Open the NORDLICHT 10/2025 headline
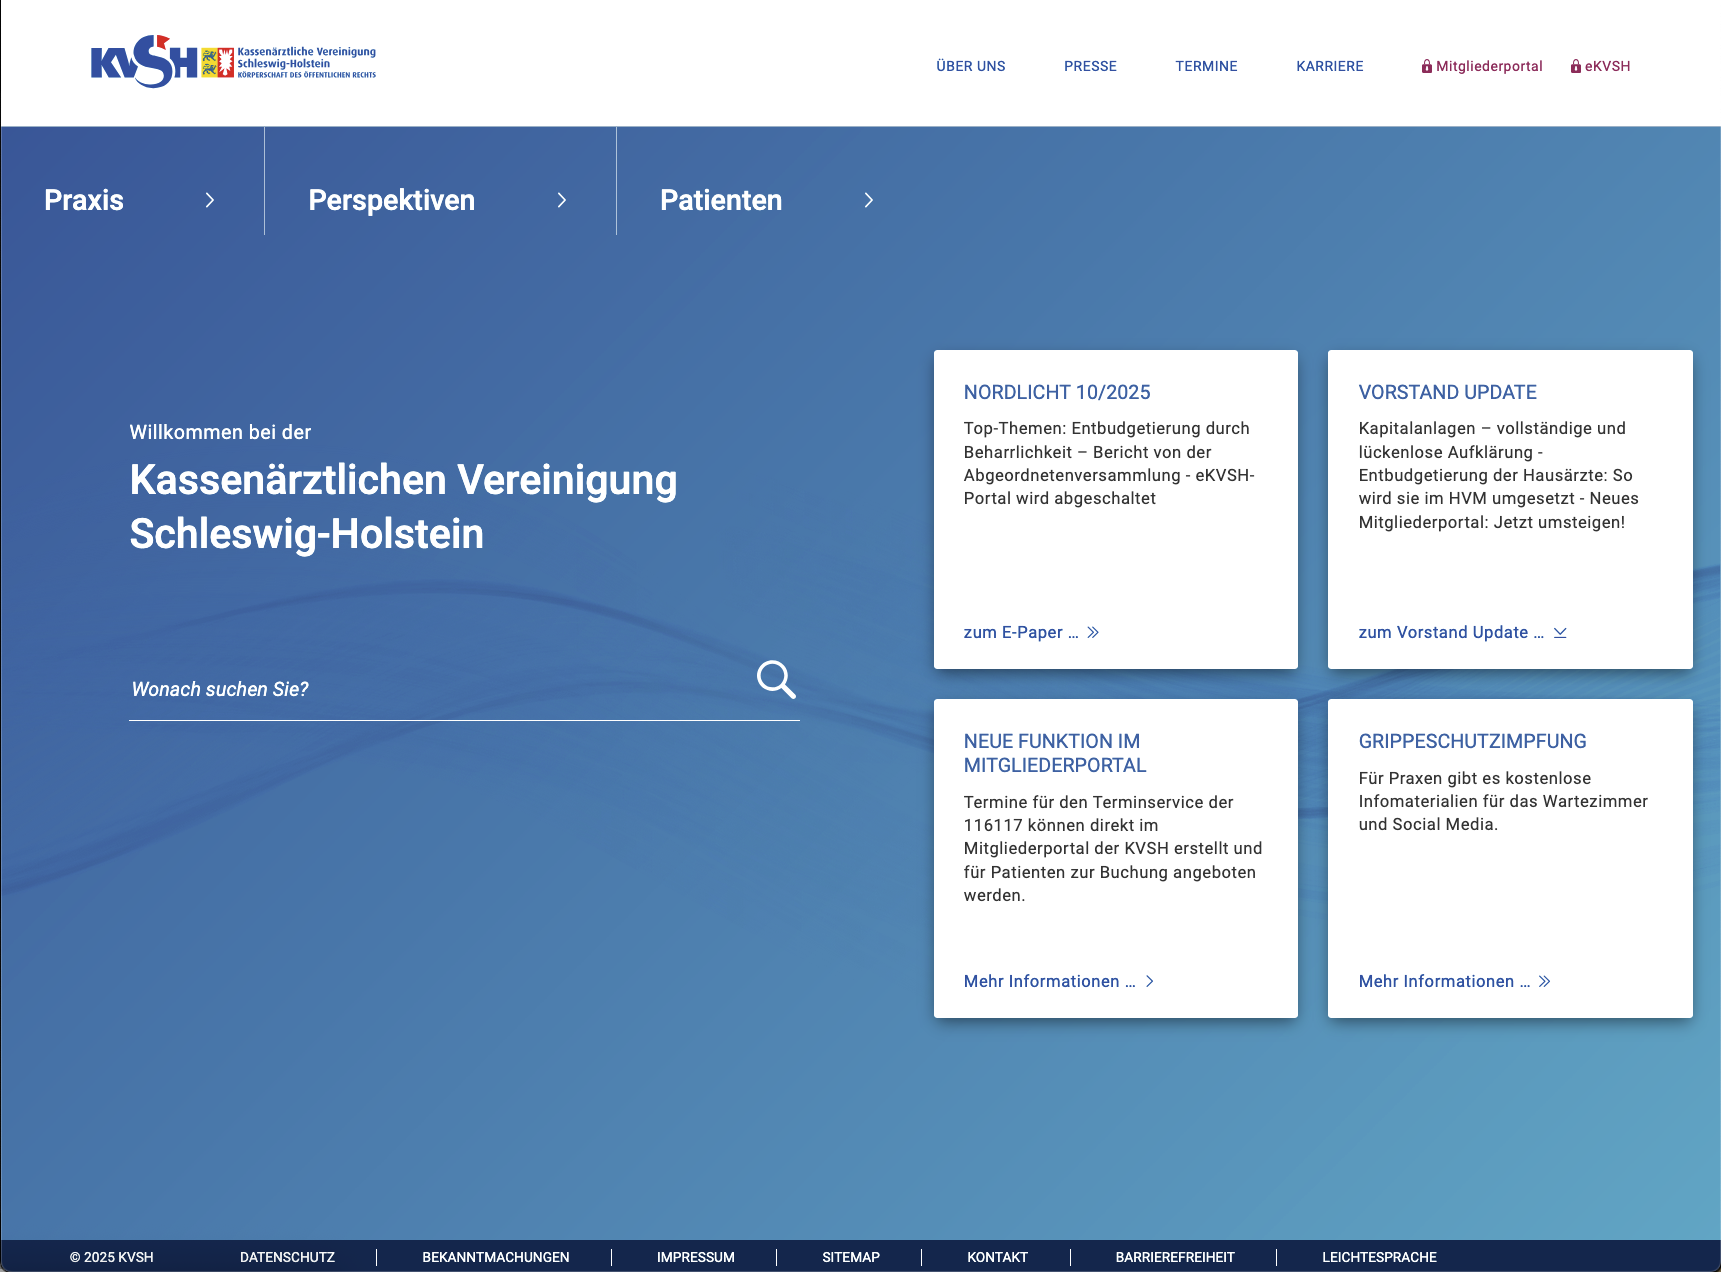 coord(1057,393)
